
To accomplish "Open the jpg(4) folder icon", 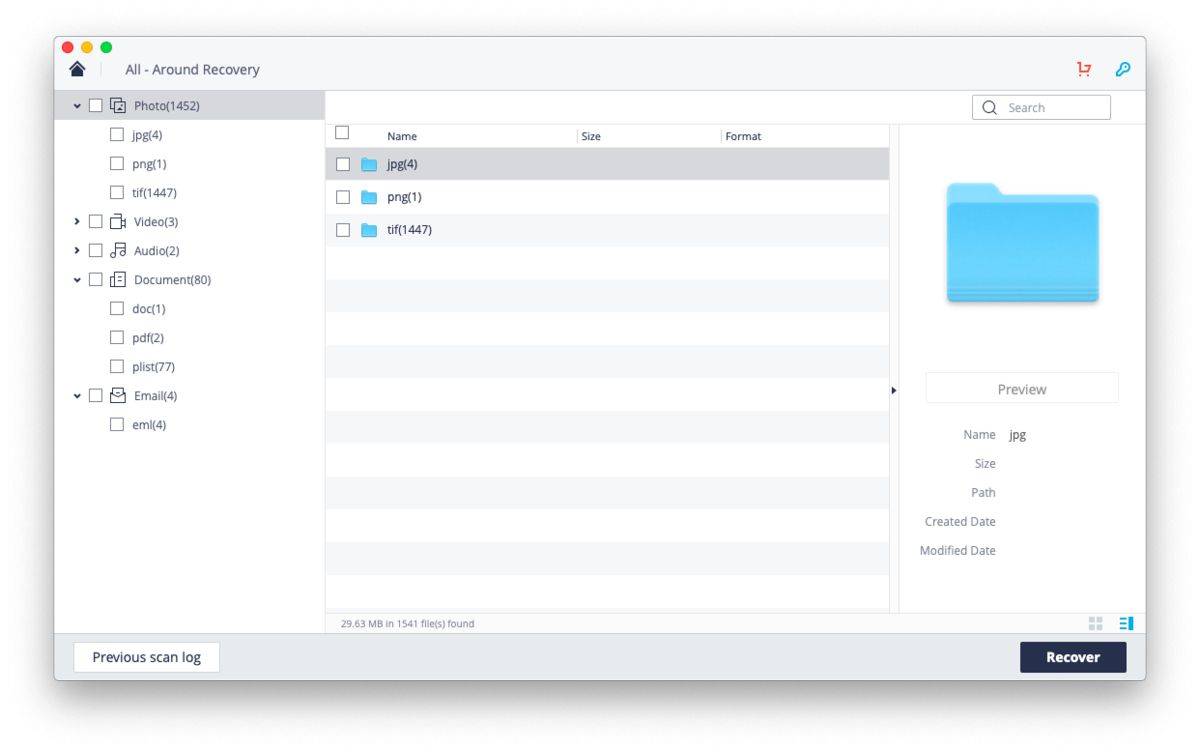I will (368, 163).
